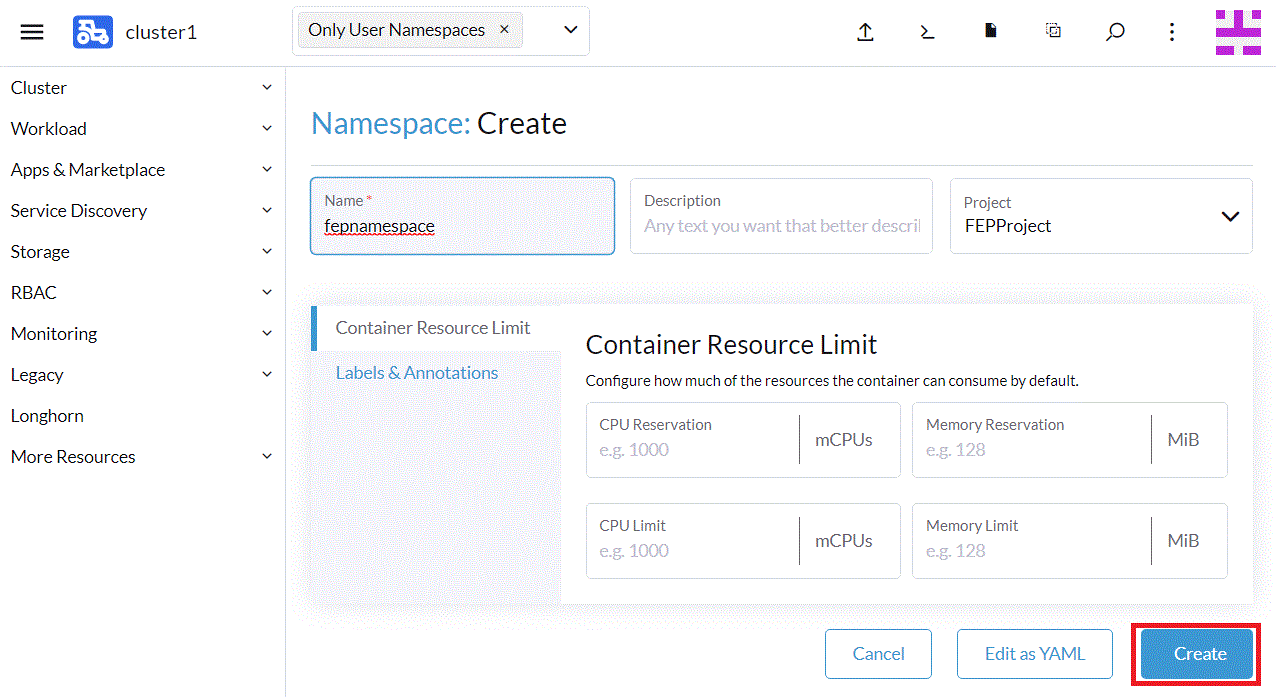Screen dimensions: 1276x697
Task: Click the Import YAML upload icon
Action: [x=865, y=32]
